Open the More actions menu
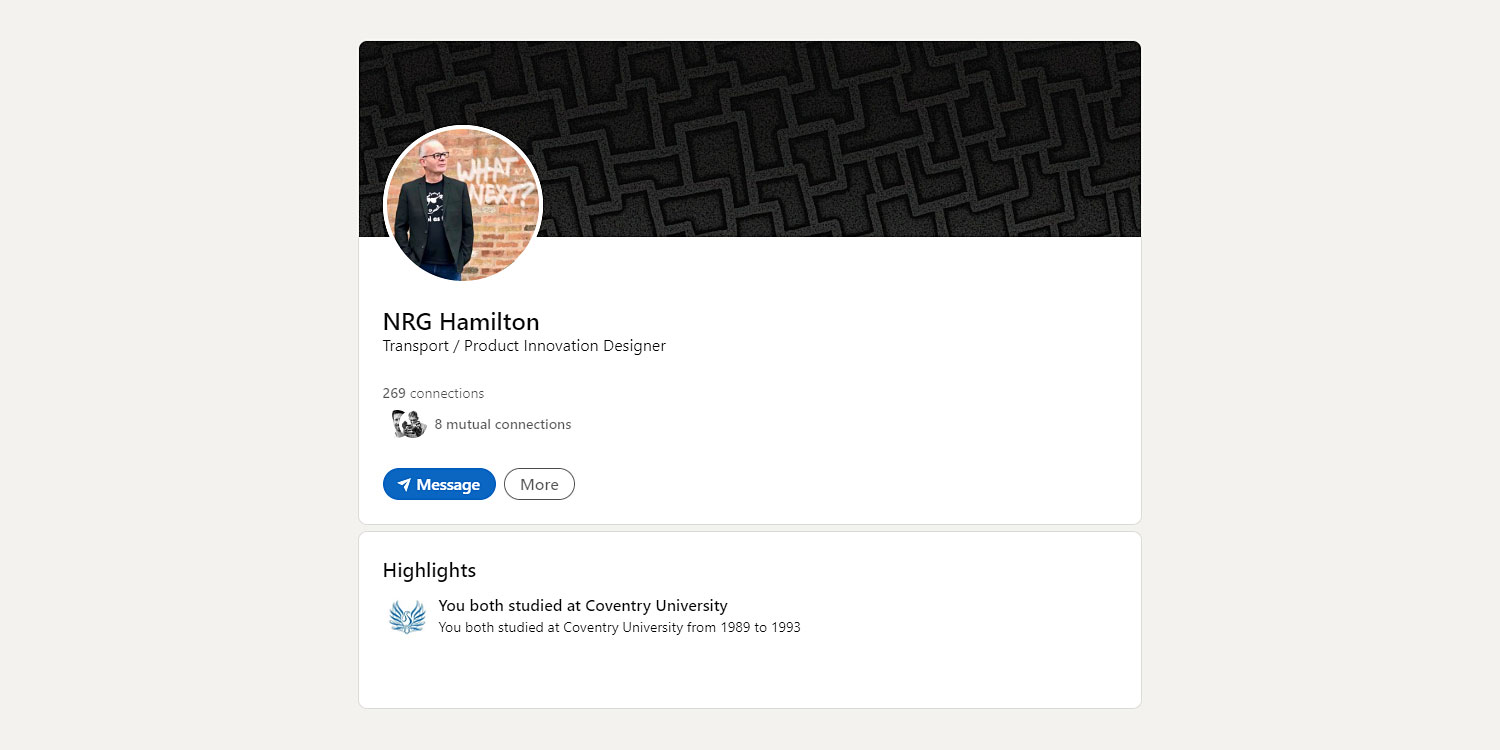 pyautogui.click(x=539, y=485)
